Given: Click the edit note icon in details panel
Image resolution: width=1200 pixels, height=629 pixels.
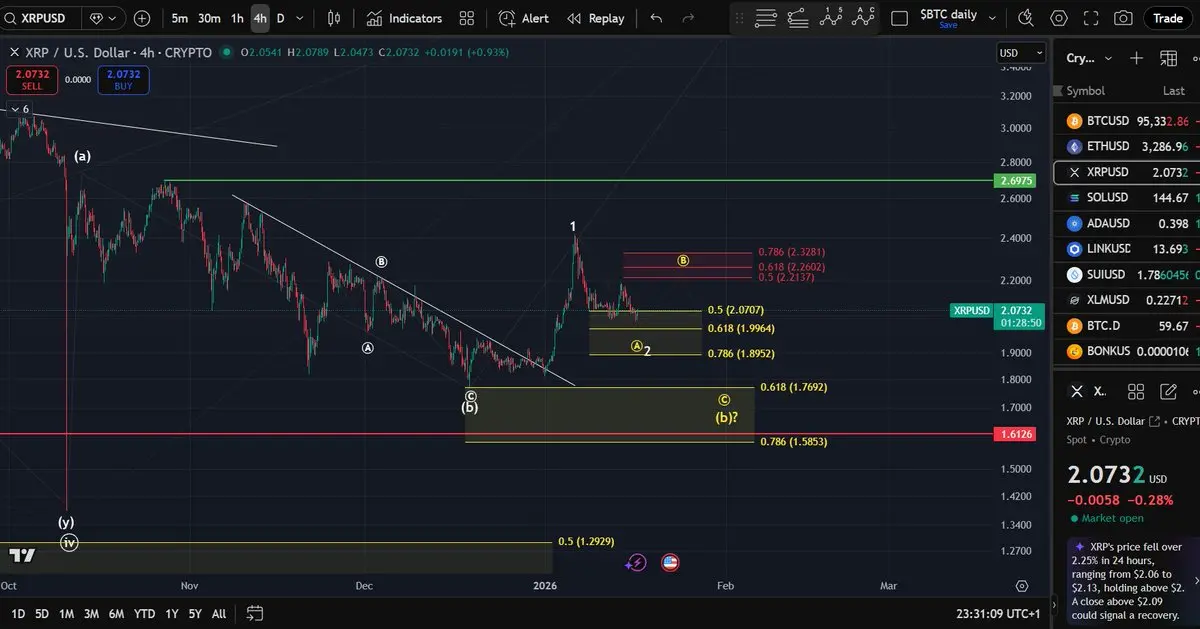Looking at the screenshot, I should [x=1166, y=392].
